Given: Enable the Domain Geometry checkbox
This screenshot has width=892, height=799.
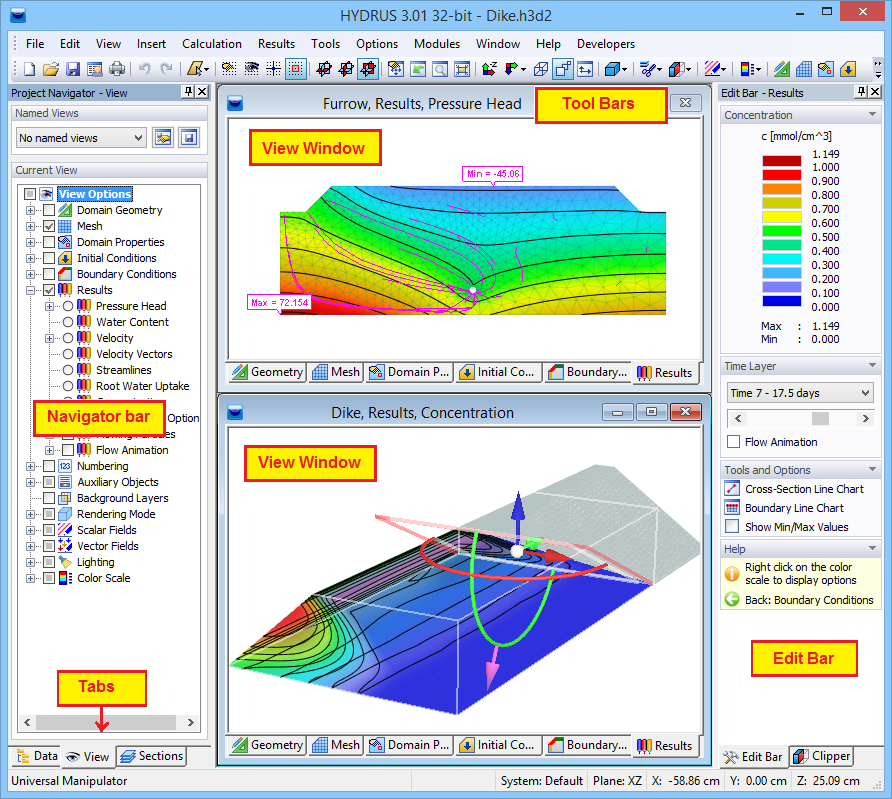Looking at the screenshot, I should point(49,210).
